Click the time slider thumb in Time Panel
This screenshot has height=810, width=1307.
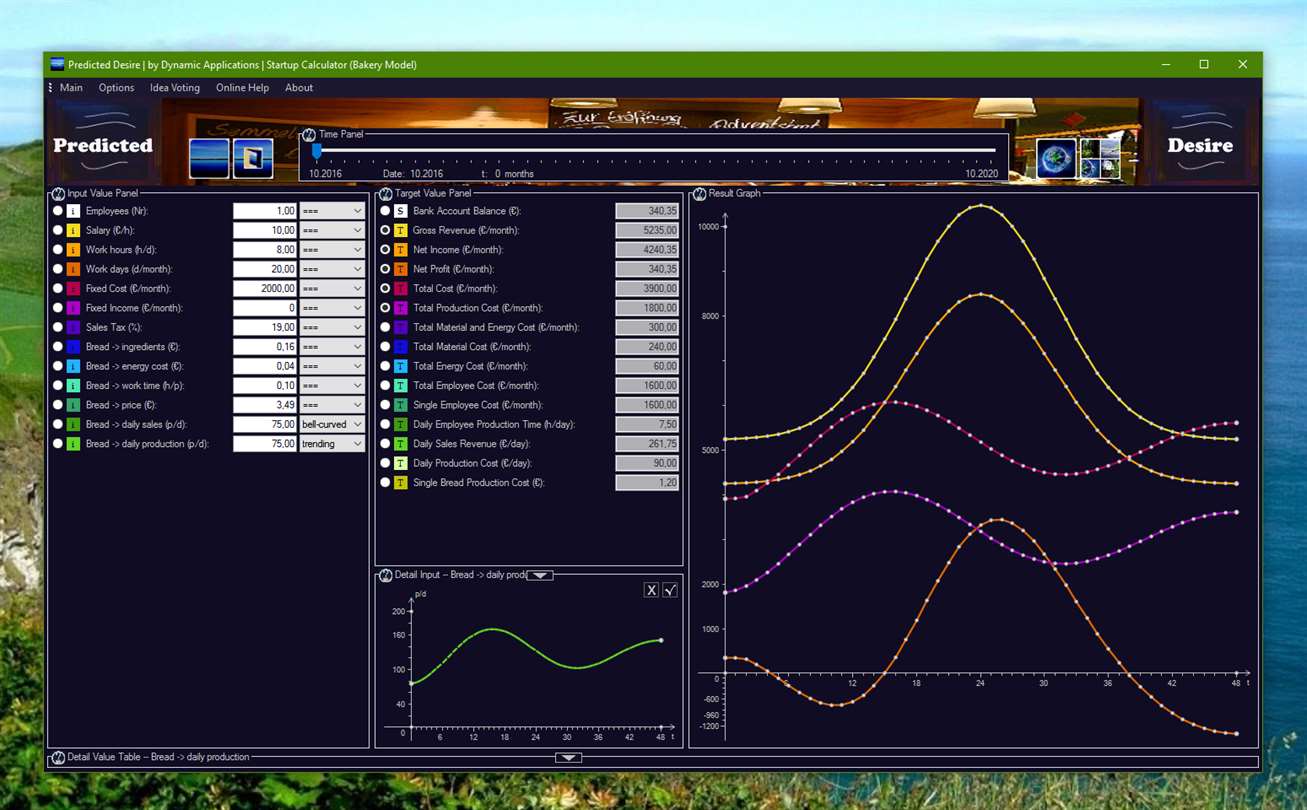point(316,151)
